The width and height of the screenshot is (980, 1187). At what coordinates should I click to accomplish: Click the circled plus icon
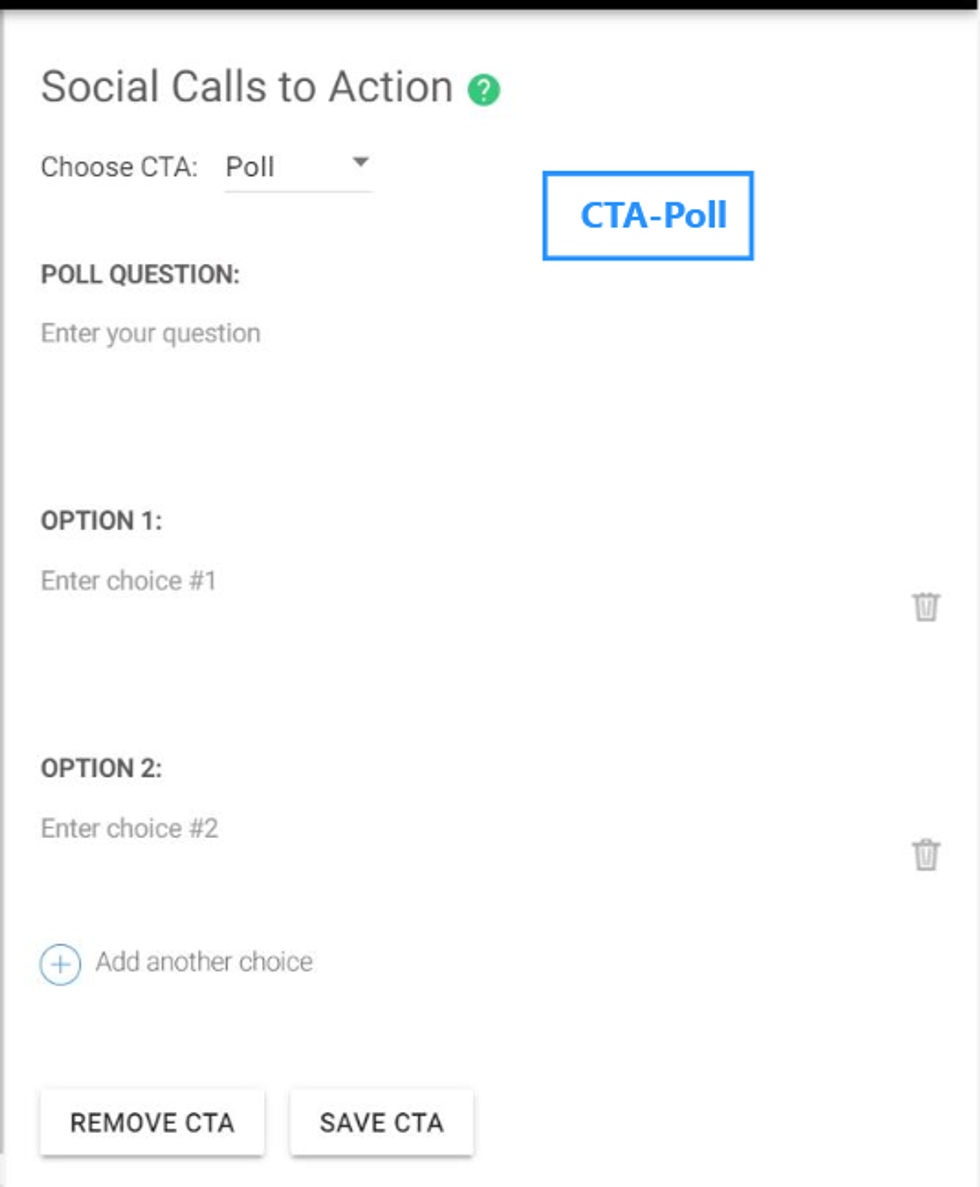pos(60,964)
